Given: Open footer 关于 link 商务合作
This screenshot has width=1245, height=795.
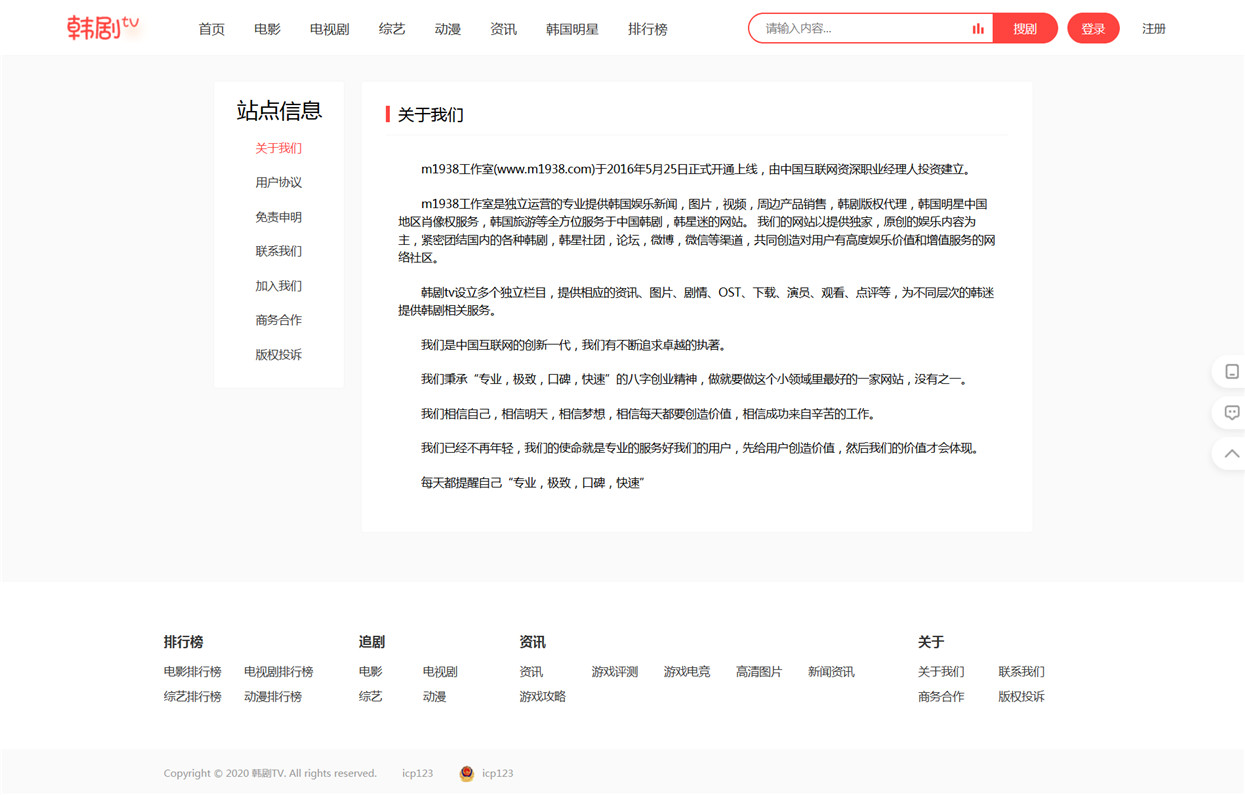Looking at the screenshot, I should coord(941,697).
